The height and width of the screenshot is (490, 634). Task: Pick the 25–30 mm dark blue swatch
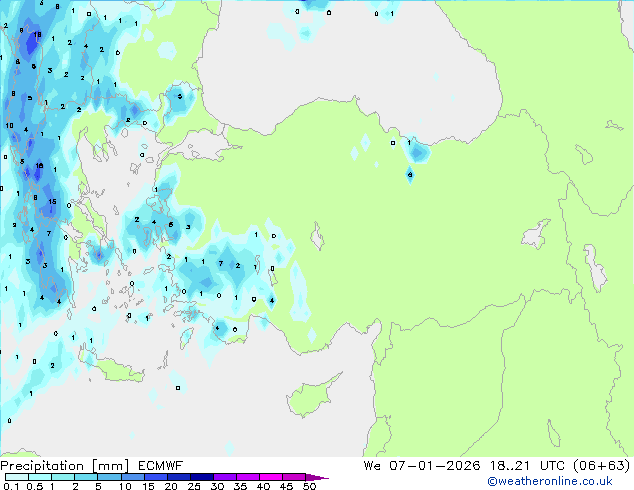tap(201, 477)
